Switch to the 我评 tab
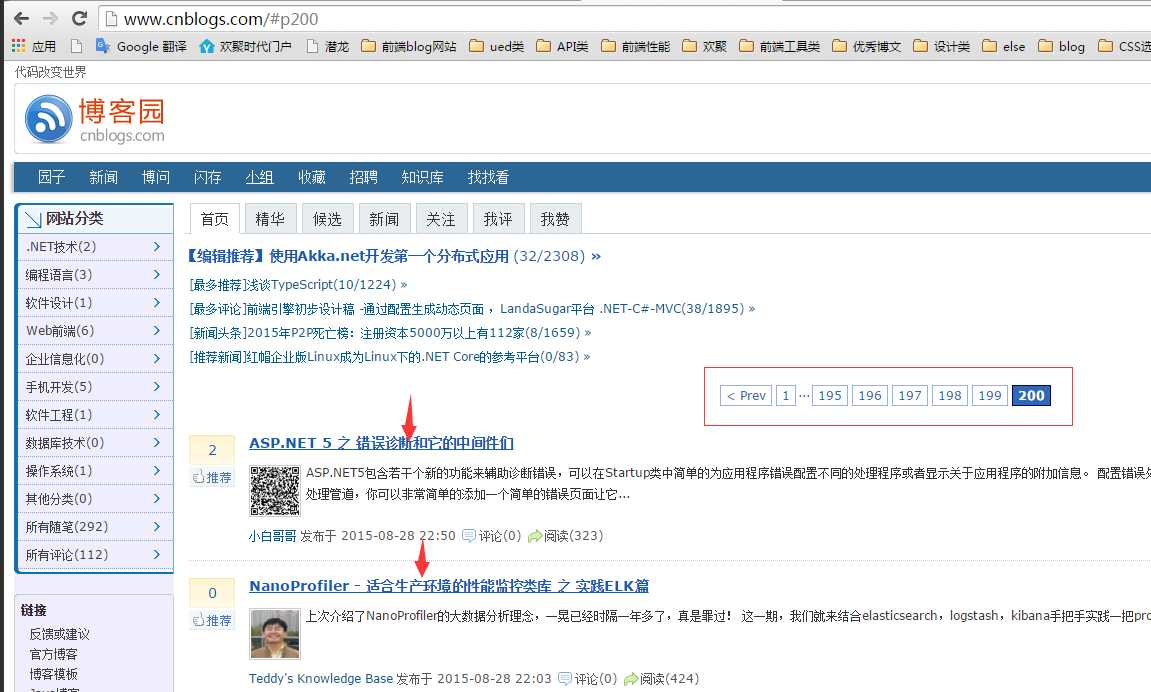1151x692 pixels. (x=498, y=219)
